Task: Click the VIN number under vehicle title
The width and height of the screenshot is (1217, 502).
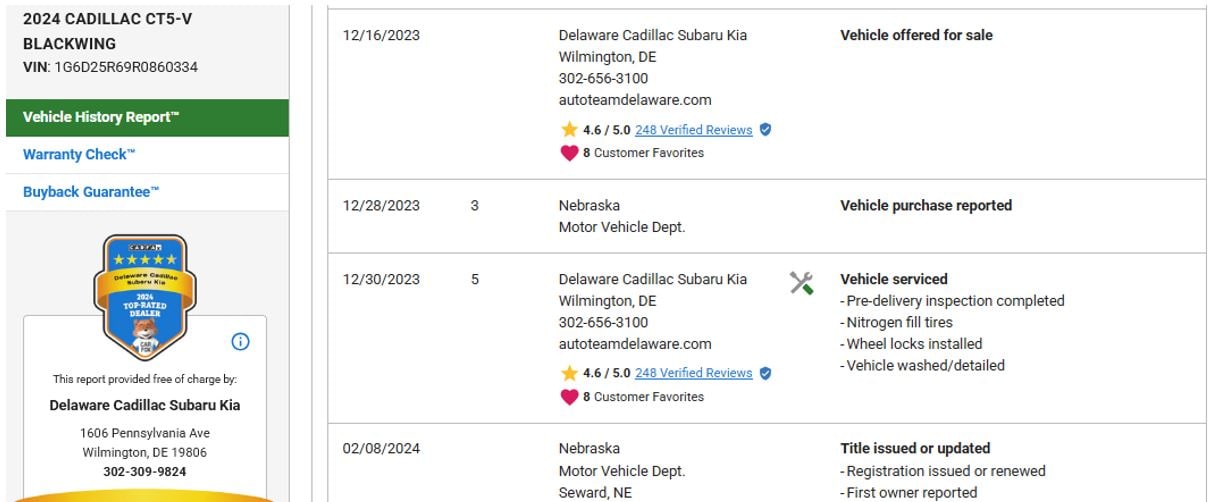Action: point(125,67)
